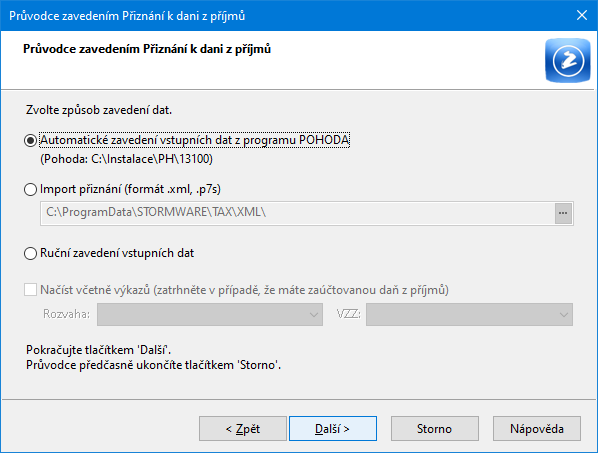Click the XML import path field
598x453 pixels.
(297, 213)
